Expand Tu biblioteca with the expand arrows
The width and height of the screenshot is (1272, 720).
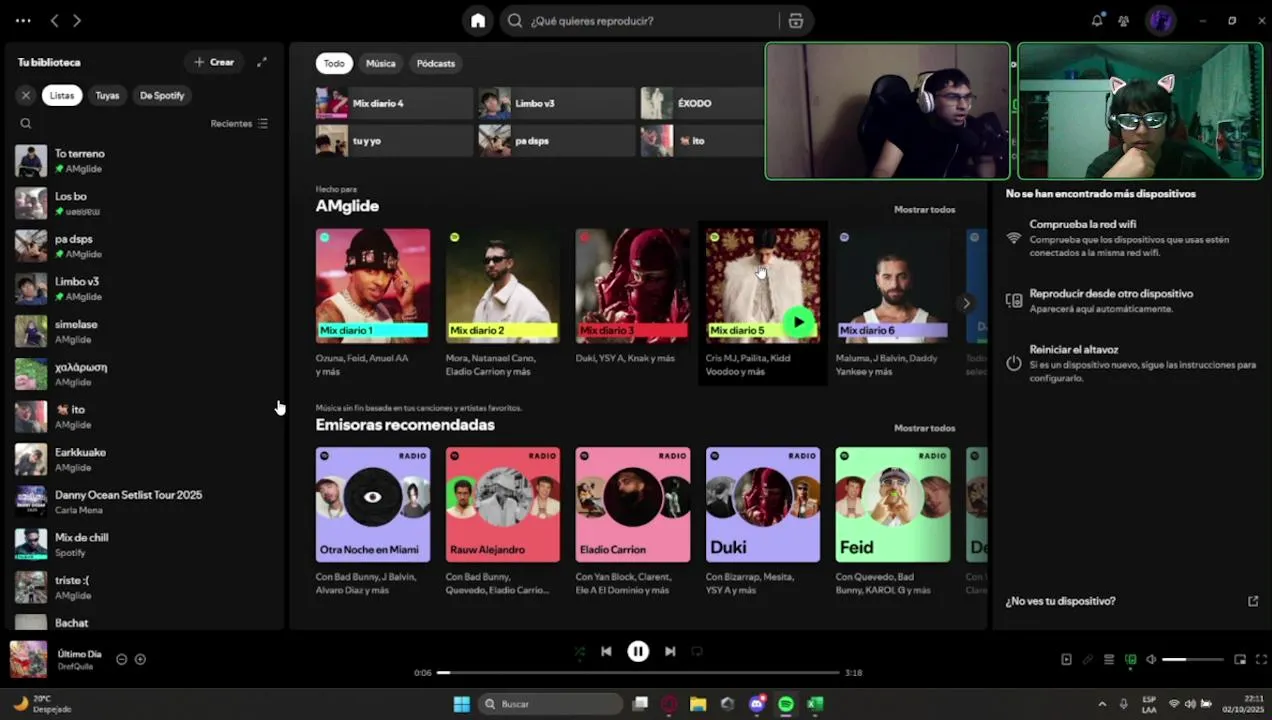click(262, 62)
